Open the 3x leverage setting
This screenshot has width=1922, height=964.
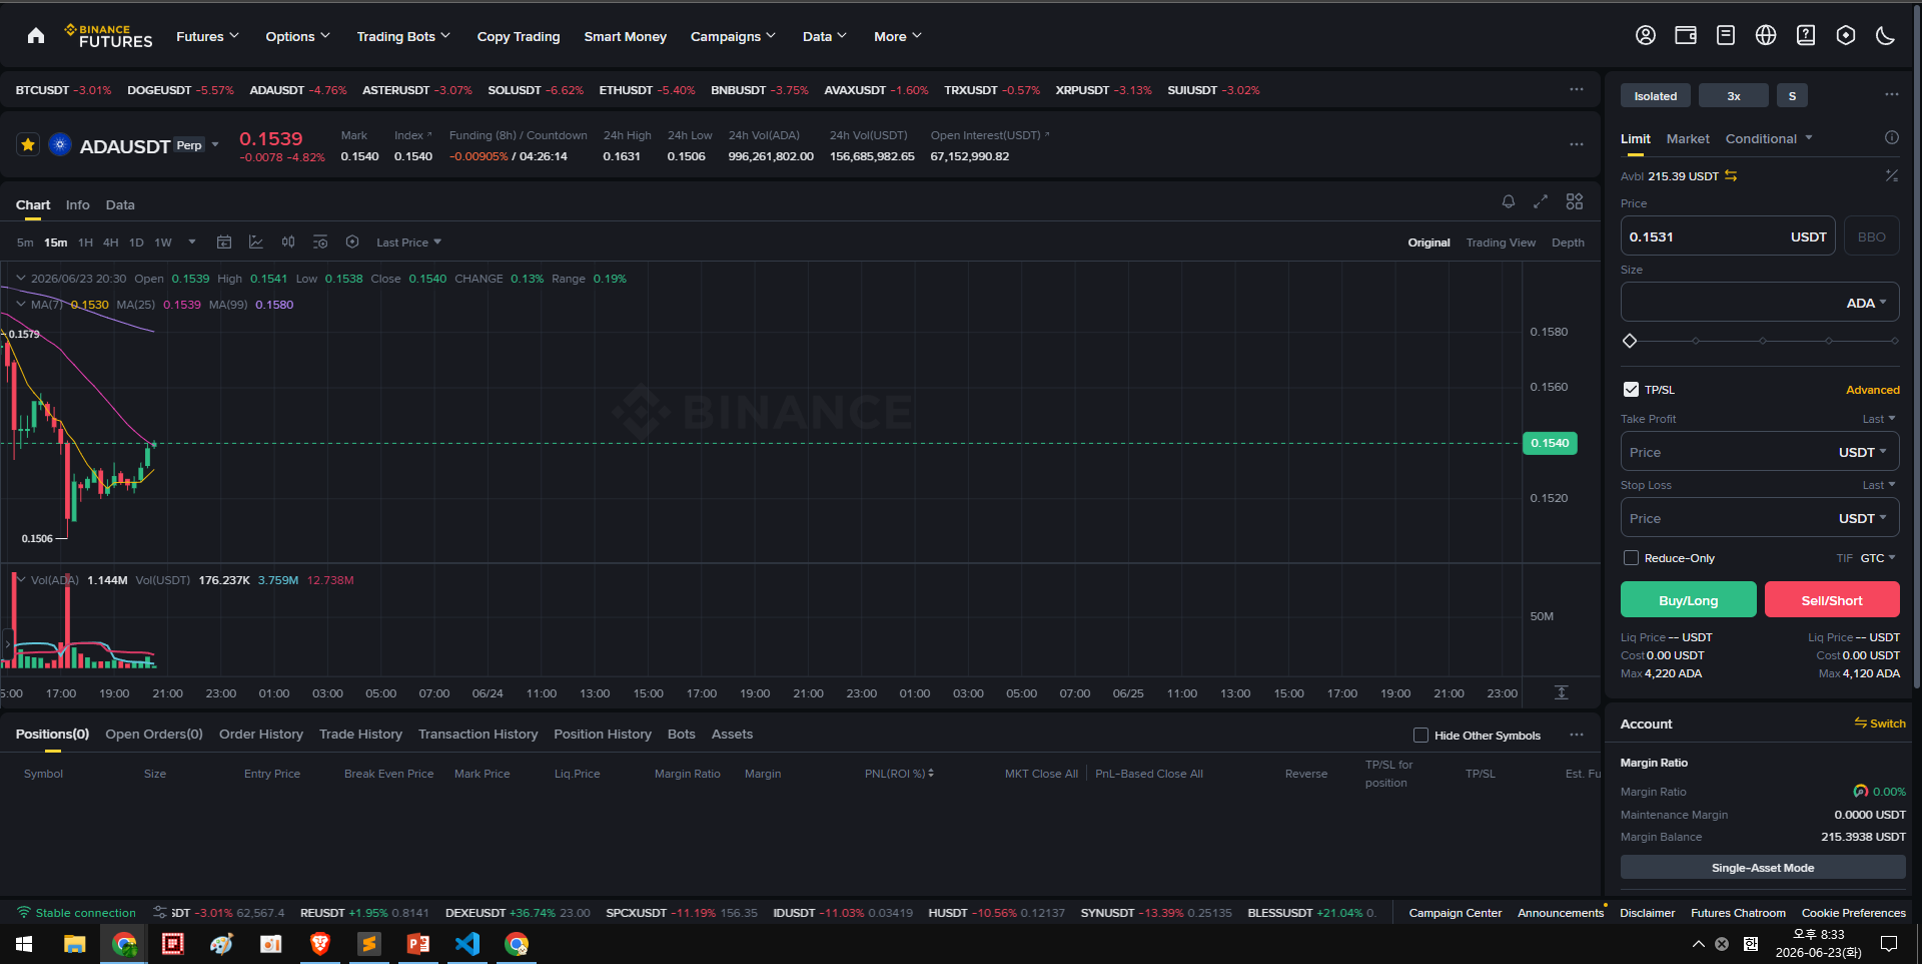click(1733, 96)
